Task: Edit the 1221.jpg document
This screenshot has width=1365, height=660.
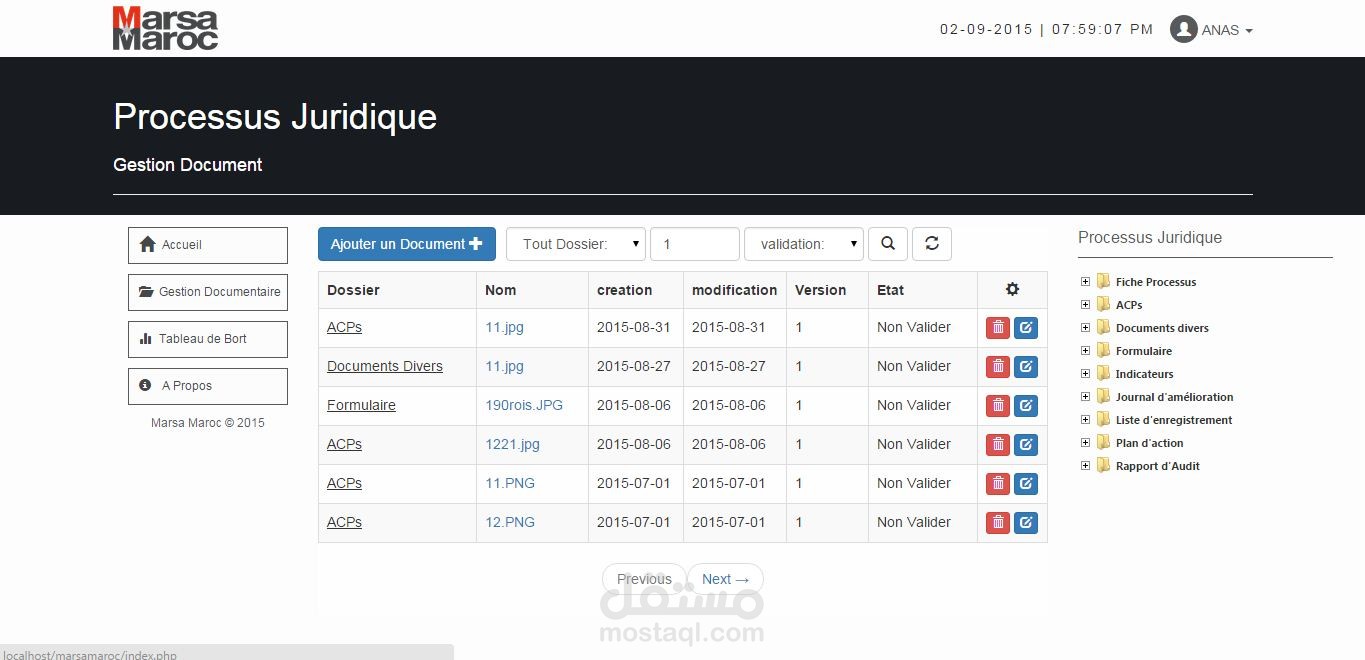Action: tap(1026, 445)
